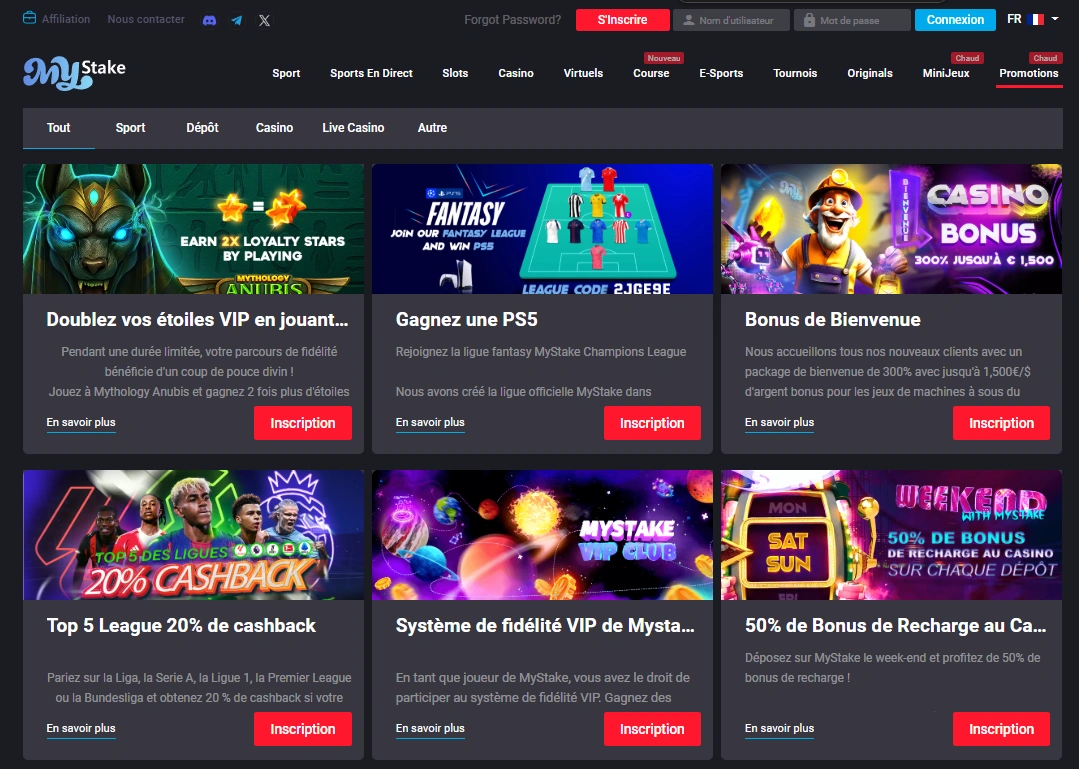Image resolution: width=1079 pixels, height=769 pixels.
Task: Click the French flag icon
Action: tap(1036, 19)
